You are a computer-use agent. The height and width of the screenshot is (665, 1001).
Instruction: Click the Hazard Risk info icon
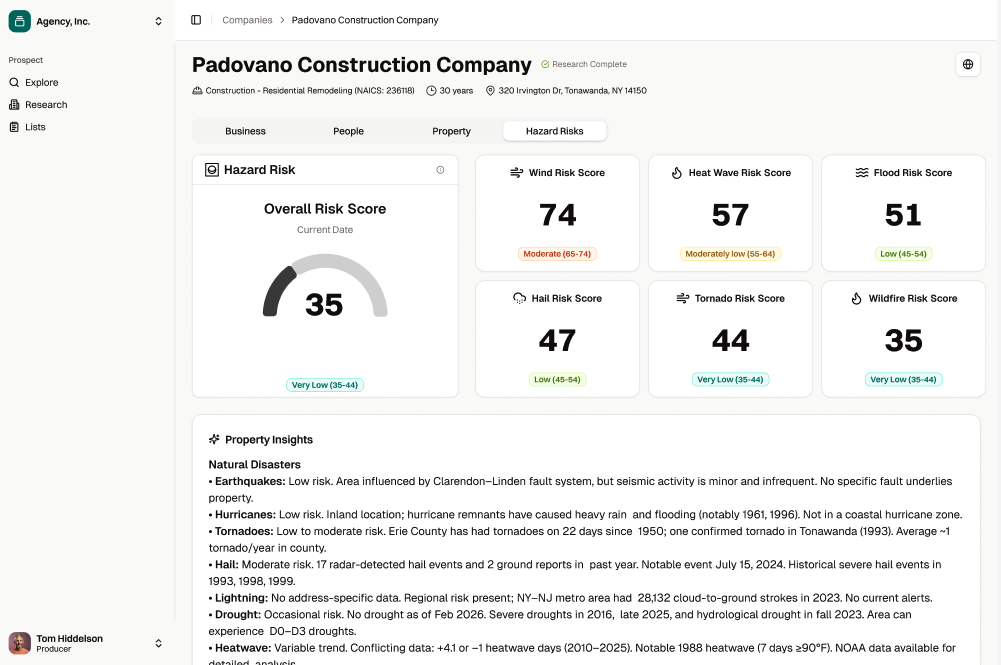(x=440, y=170)
